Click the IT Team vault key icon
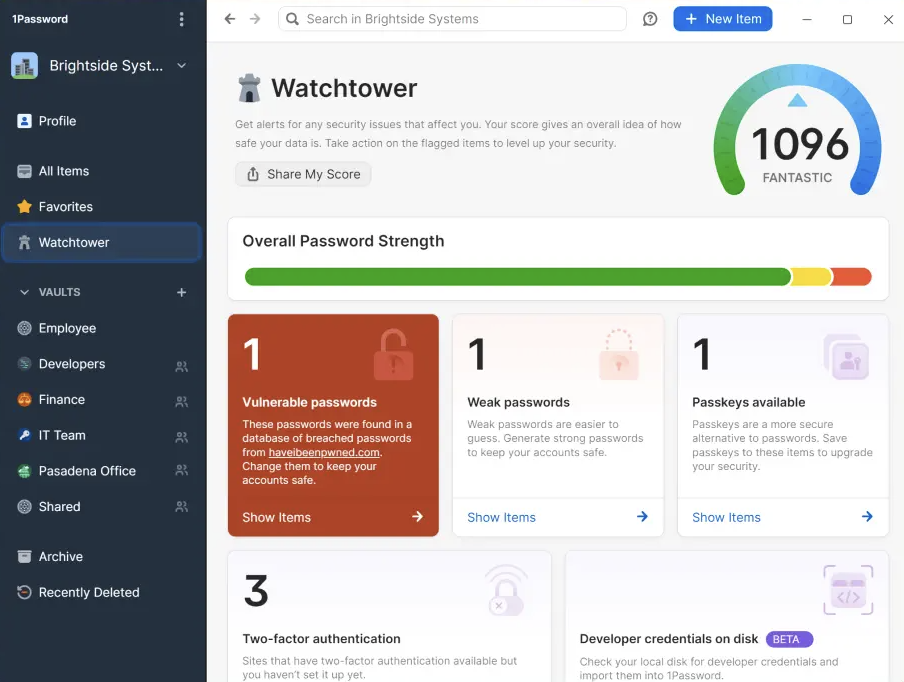This screenshot has width=904, height=682. (x=24, y=435)
